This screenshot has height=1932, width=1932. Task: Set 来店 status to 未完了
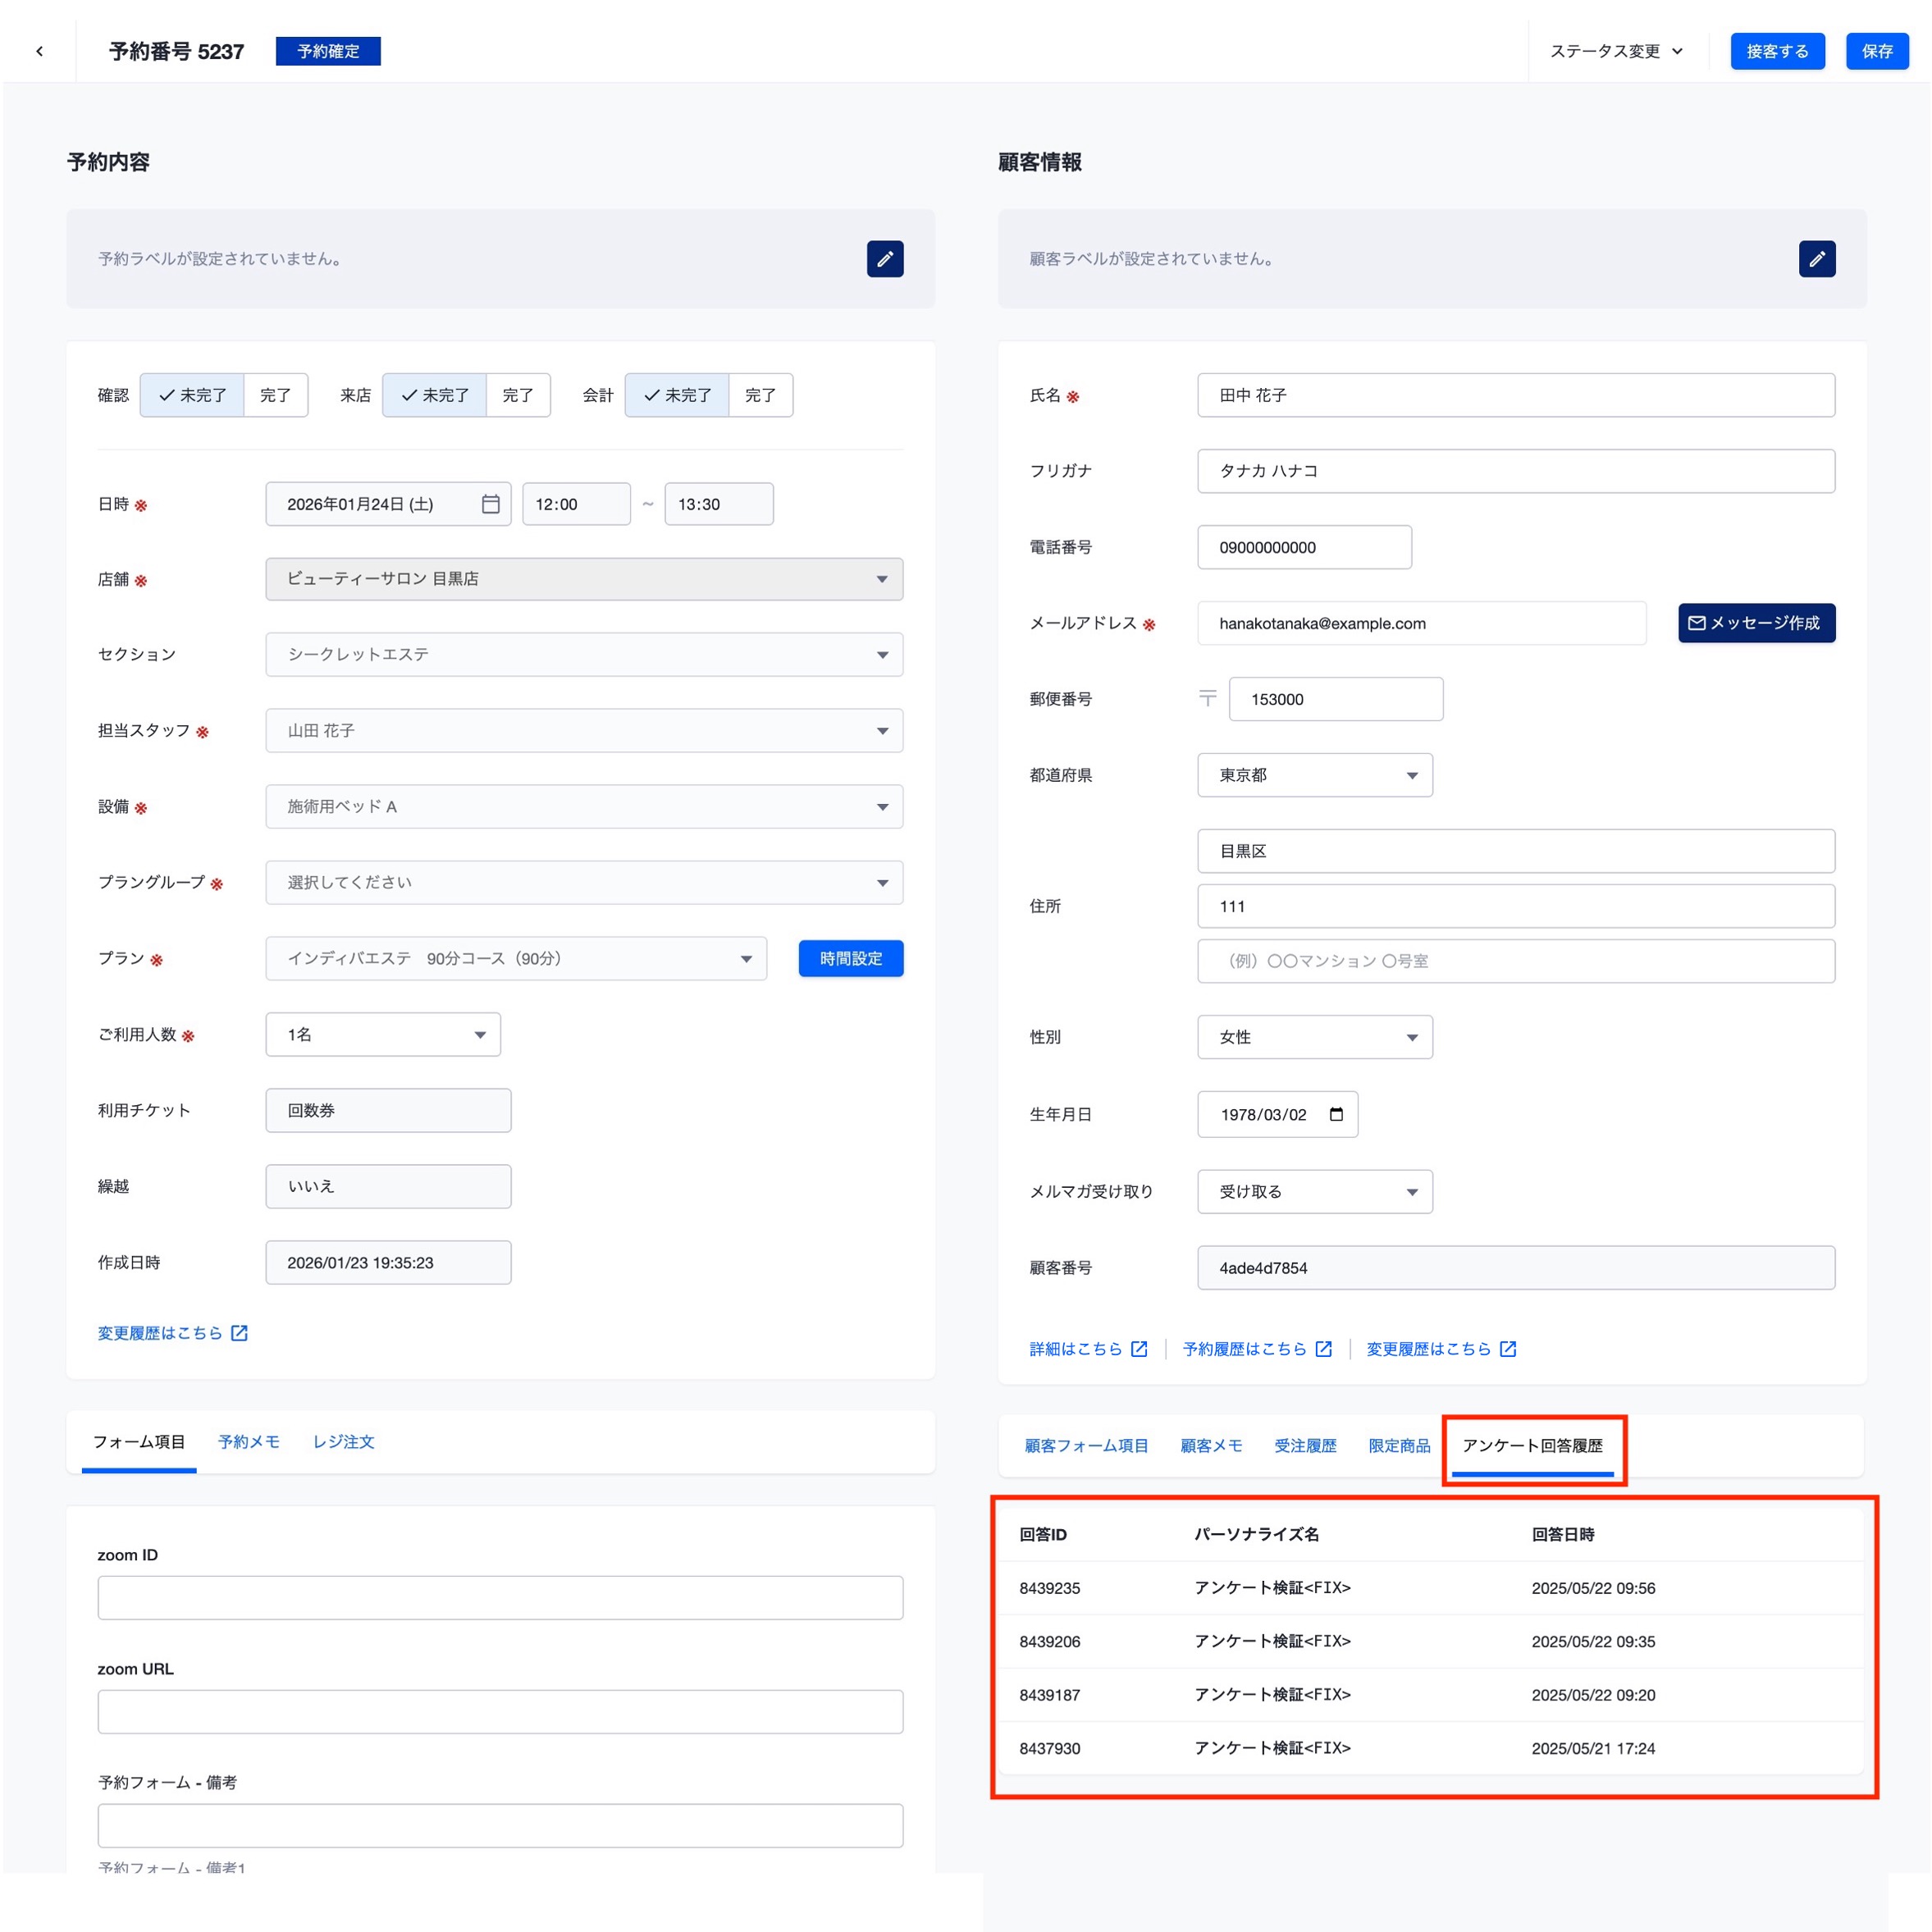coord(434,395)
